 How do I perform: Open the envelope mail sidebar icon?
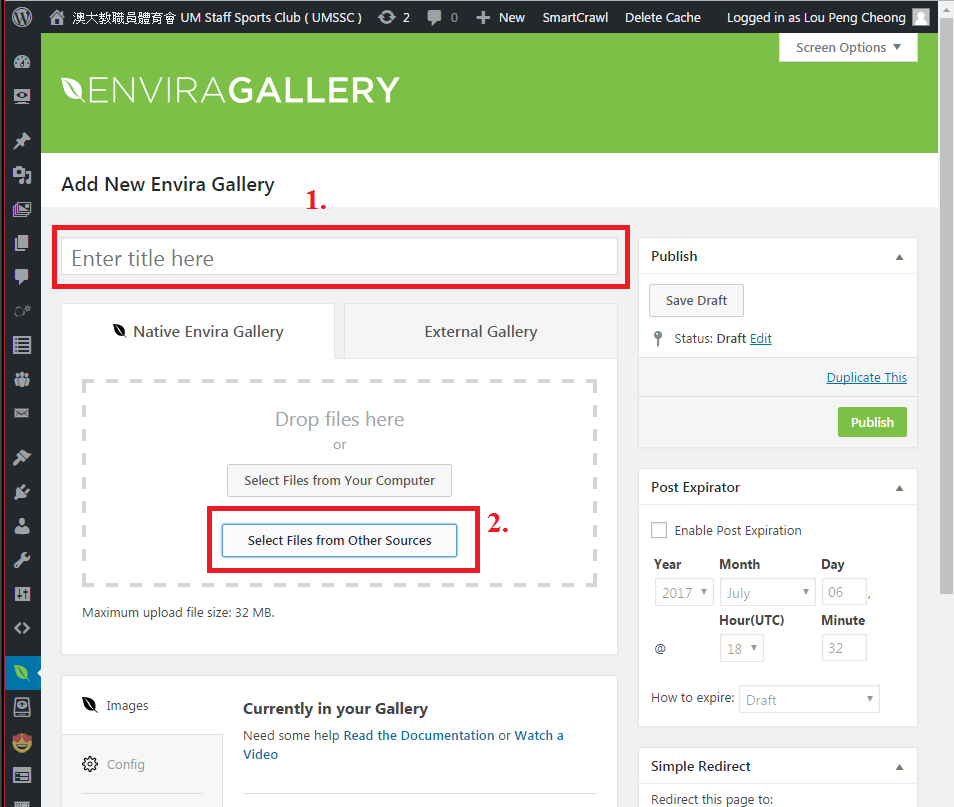pyautogui.click(x=22, y=413)
